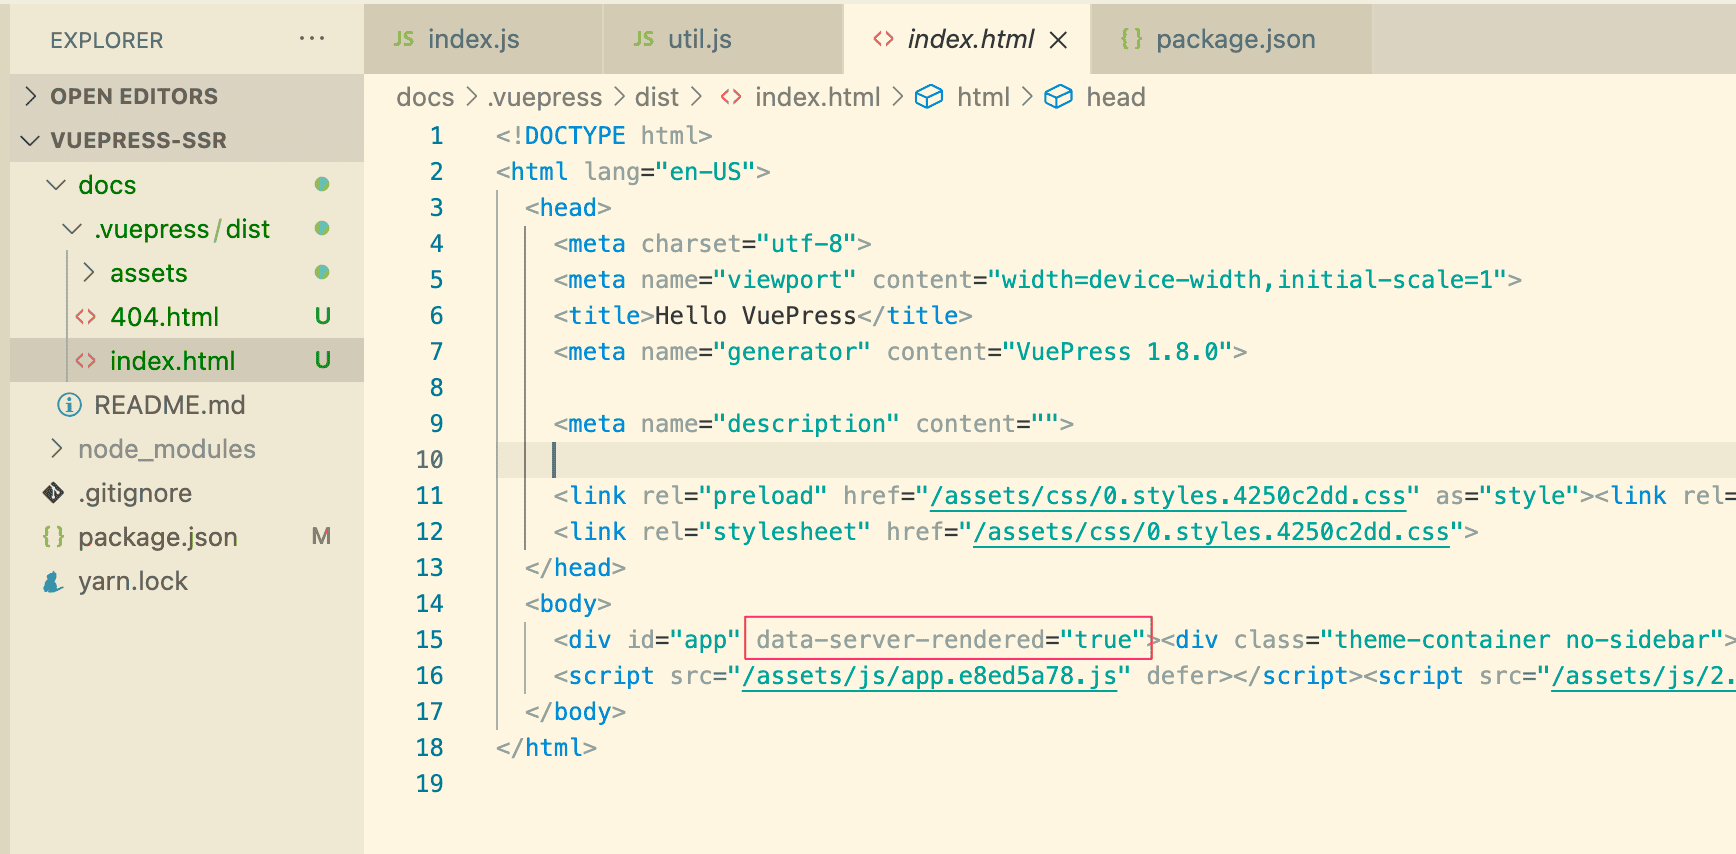Click the braces icon beside package.json in tree
The image size is (1736, 854).
(53, 537)
